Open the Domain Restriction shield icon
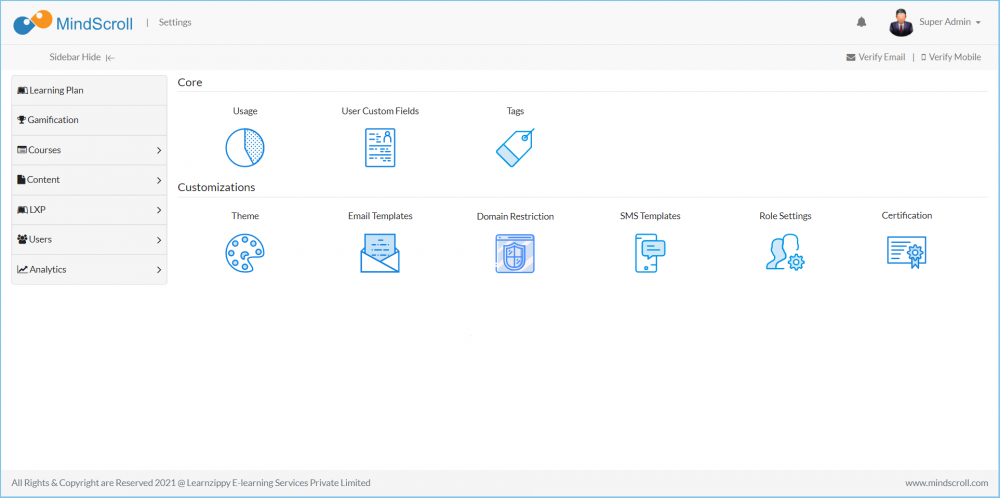1000x498 pixels. click(515, 254)
